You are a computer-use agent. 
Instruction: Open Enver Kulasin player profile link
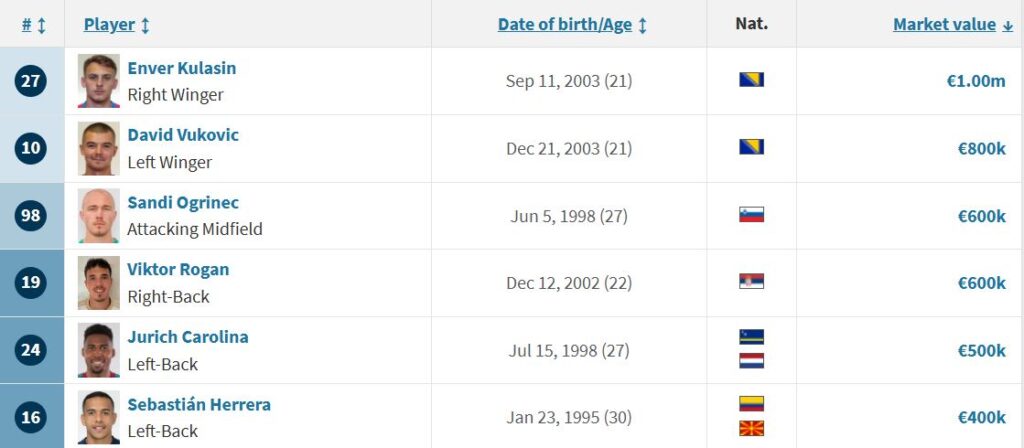click(182, 68)
